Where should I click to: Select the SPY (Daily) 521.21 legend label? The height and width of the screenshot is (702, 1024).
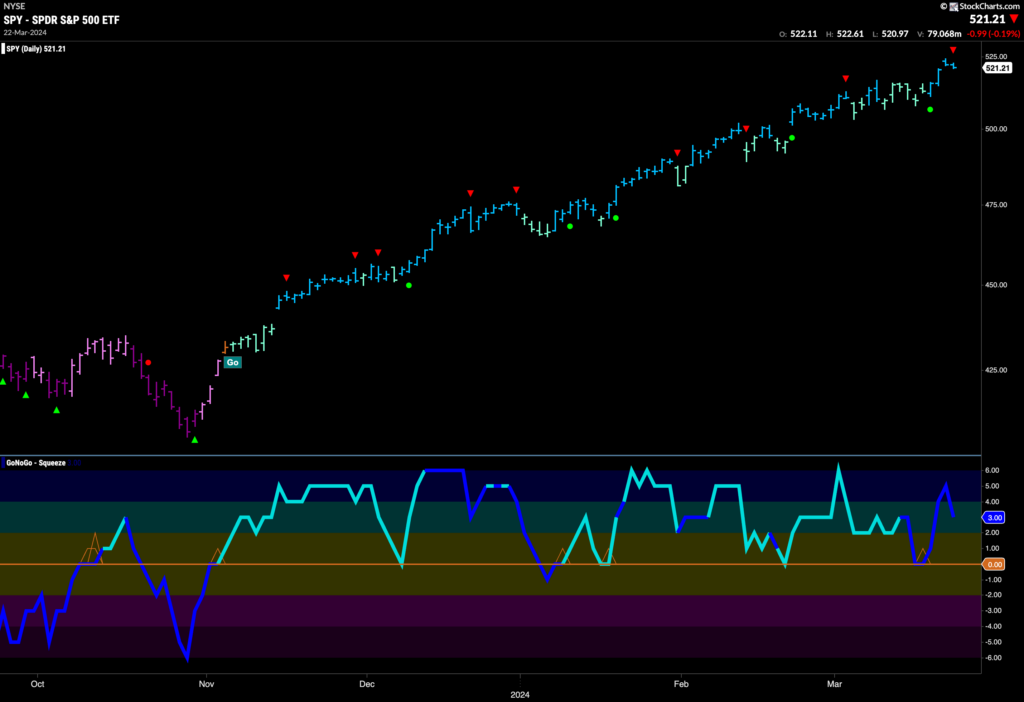coord(36,49)
